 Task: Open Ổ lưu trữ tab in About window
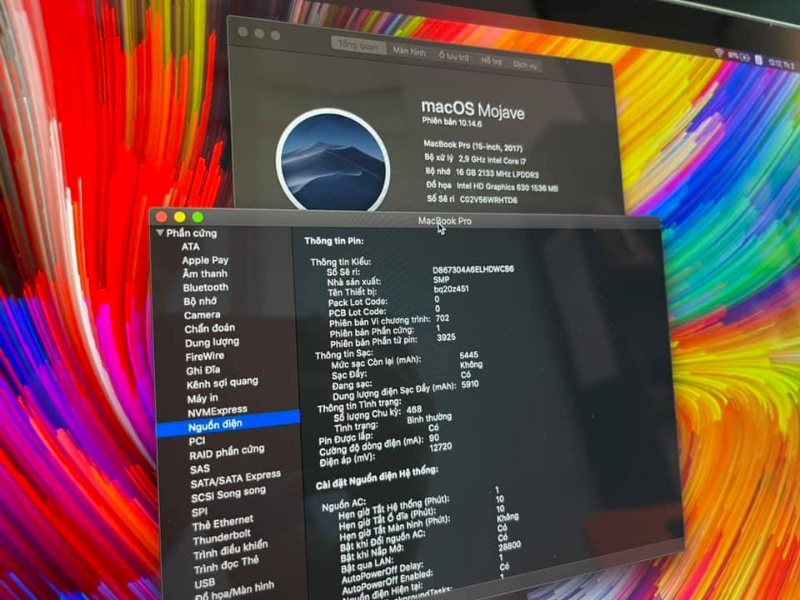(x=454, y=56)
